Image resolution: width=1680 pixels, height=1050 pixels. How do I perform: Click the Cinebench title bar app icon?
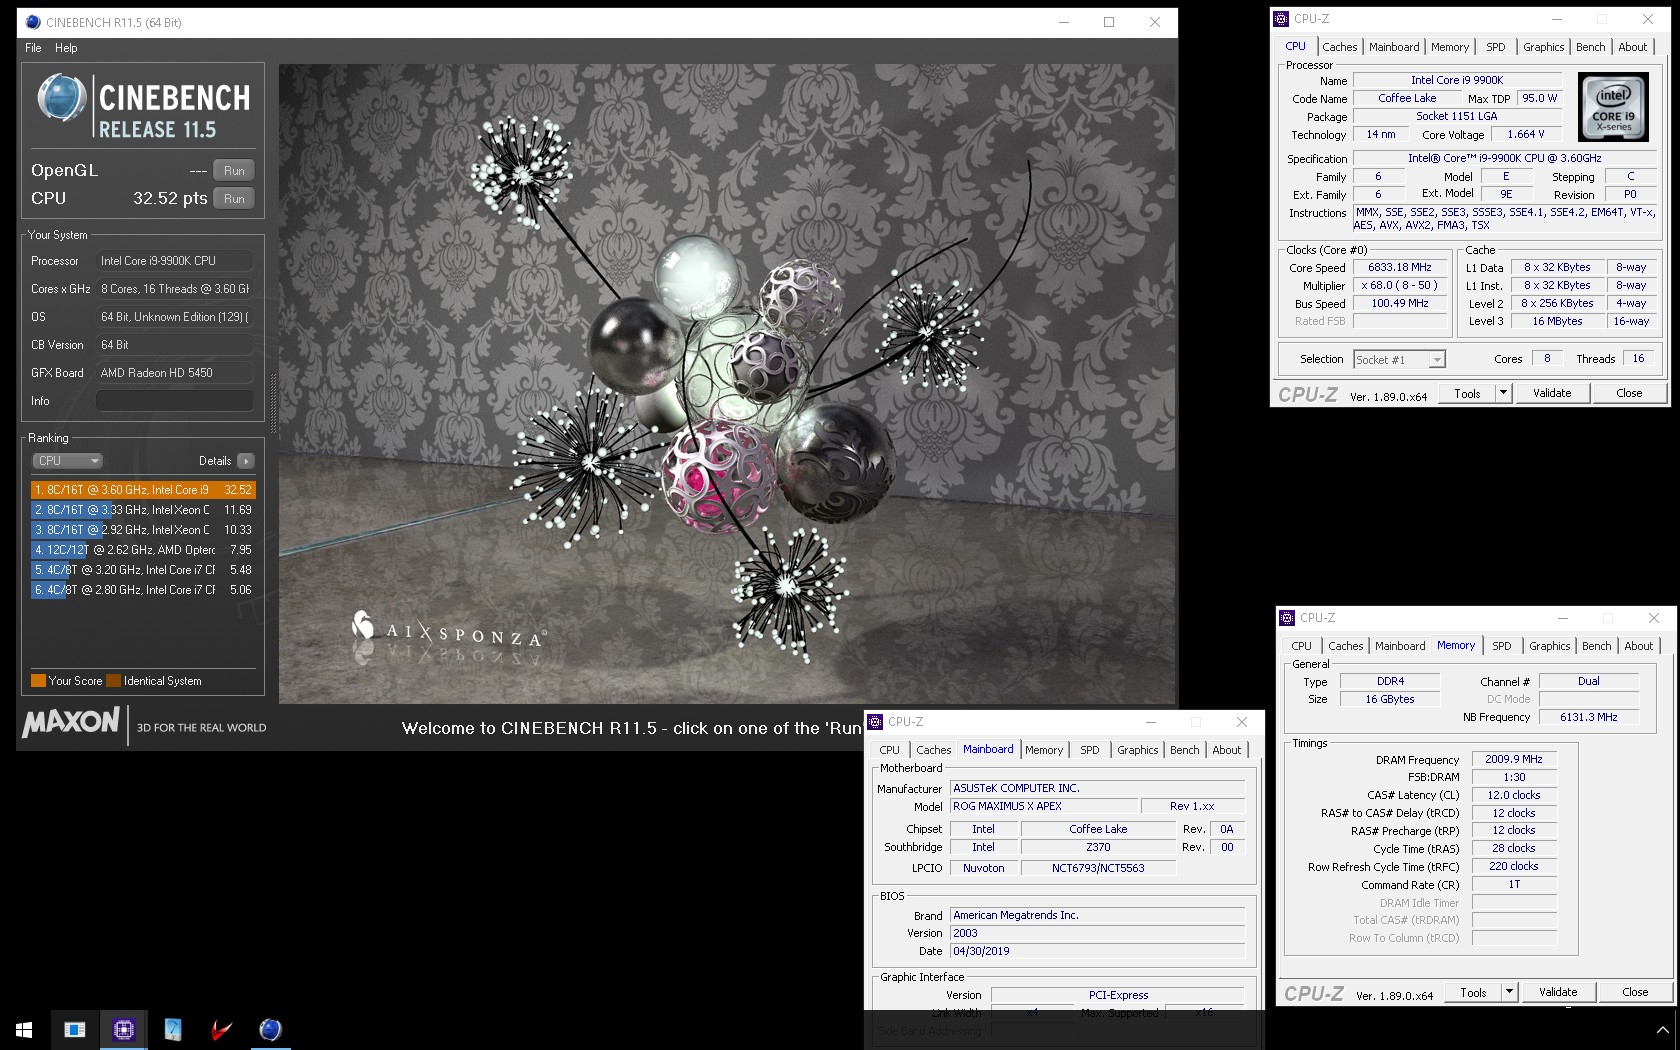pyautogui.click(x=33, y=22)
